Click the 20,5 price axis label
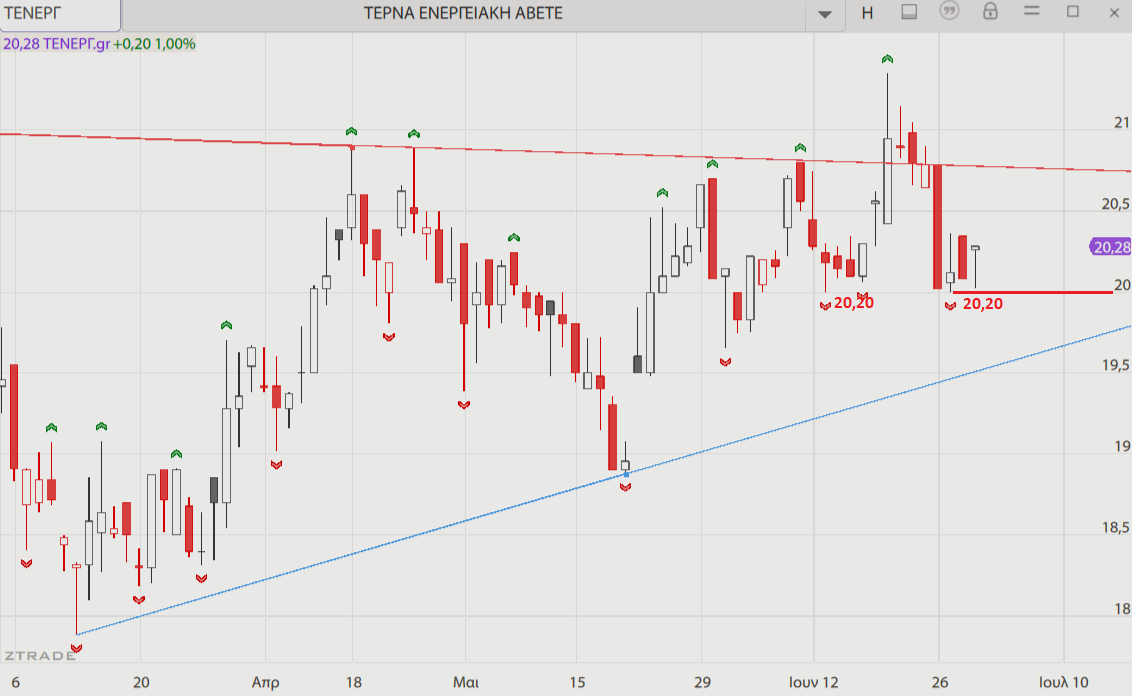Screen dimensions: 1132x696 click(x=1115, y=204)
